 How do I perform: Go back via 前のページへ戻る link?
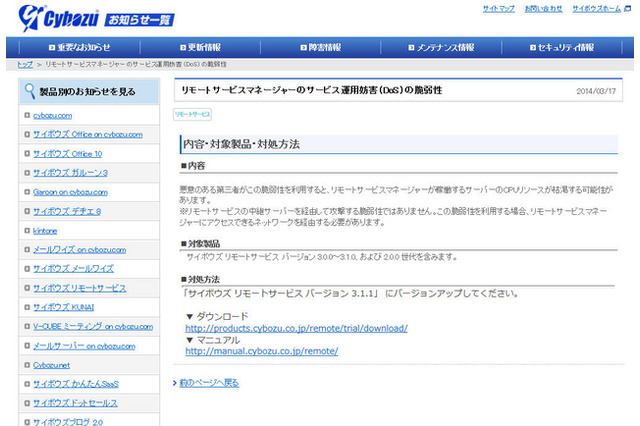211,382
